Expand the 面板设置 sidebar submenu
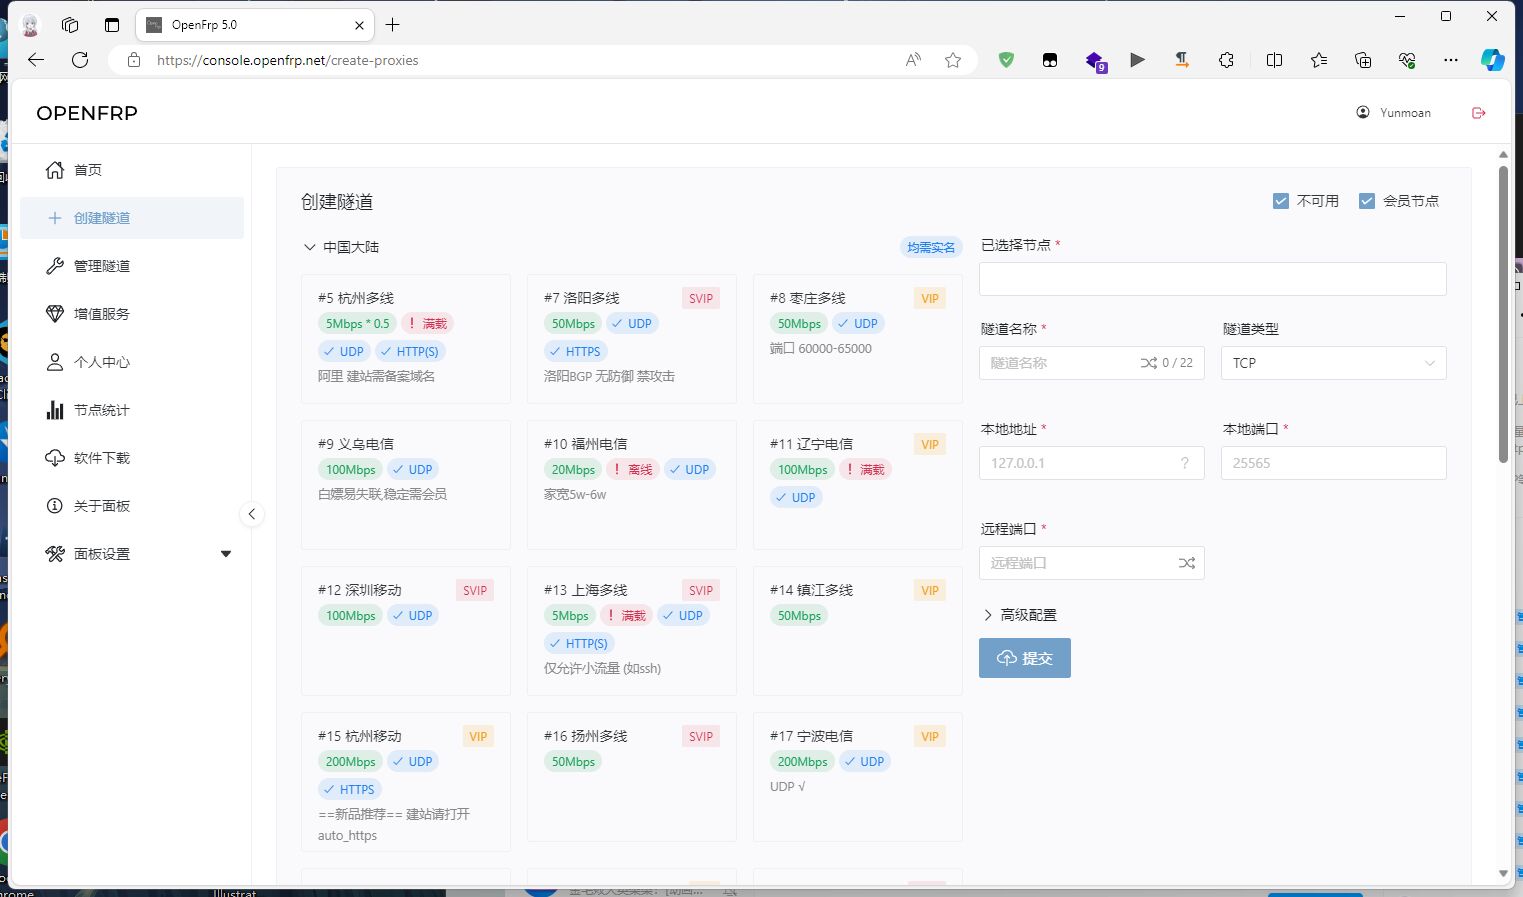Image resolution: width=1523 pixels, height=897 pixels. (132, 554)
